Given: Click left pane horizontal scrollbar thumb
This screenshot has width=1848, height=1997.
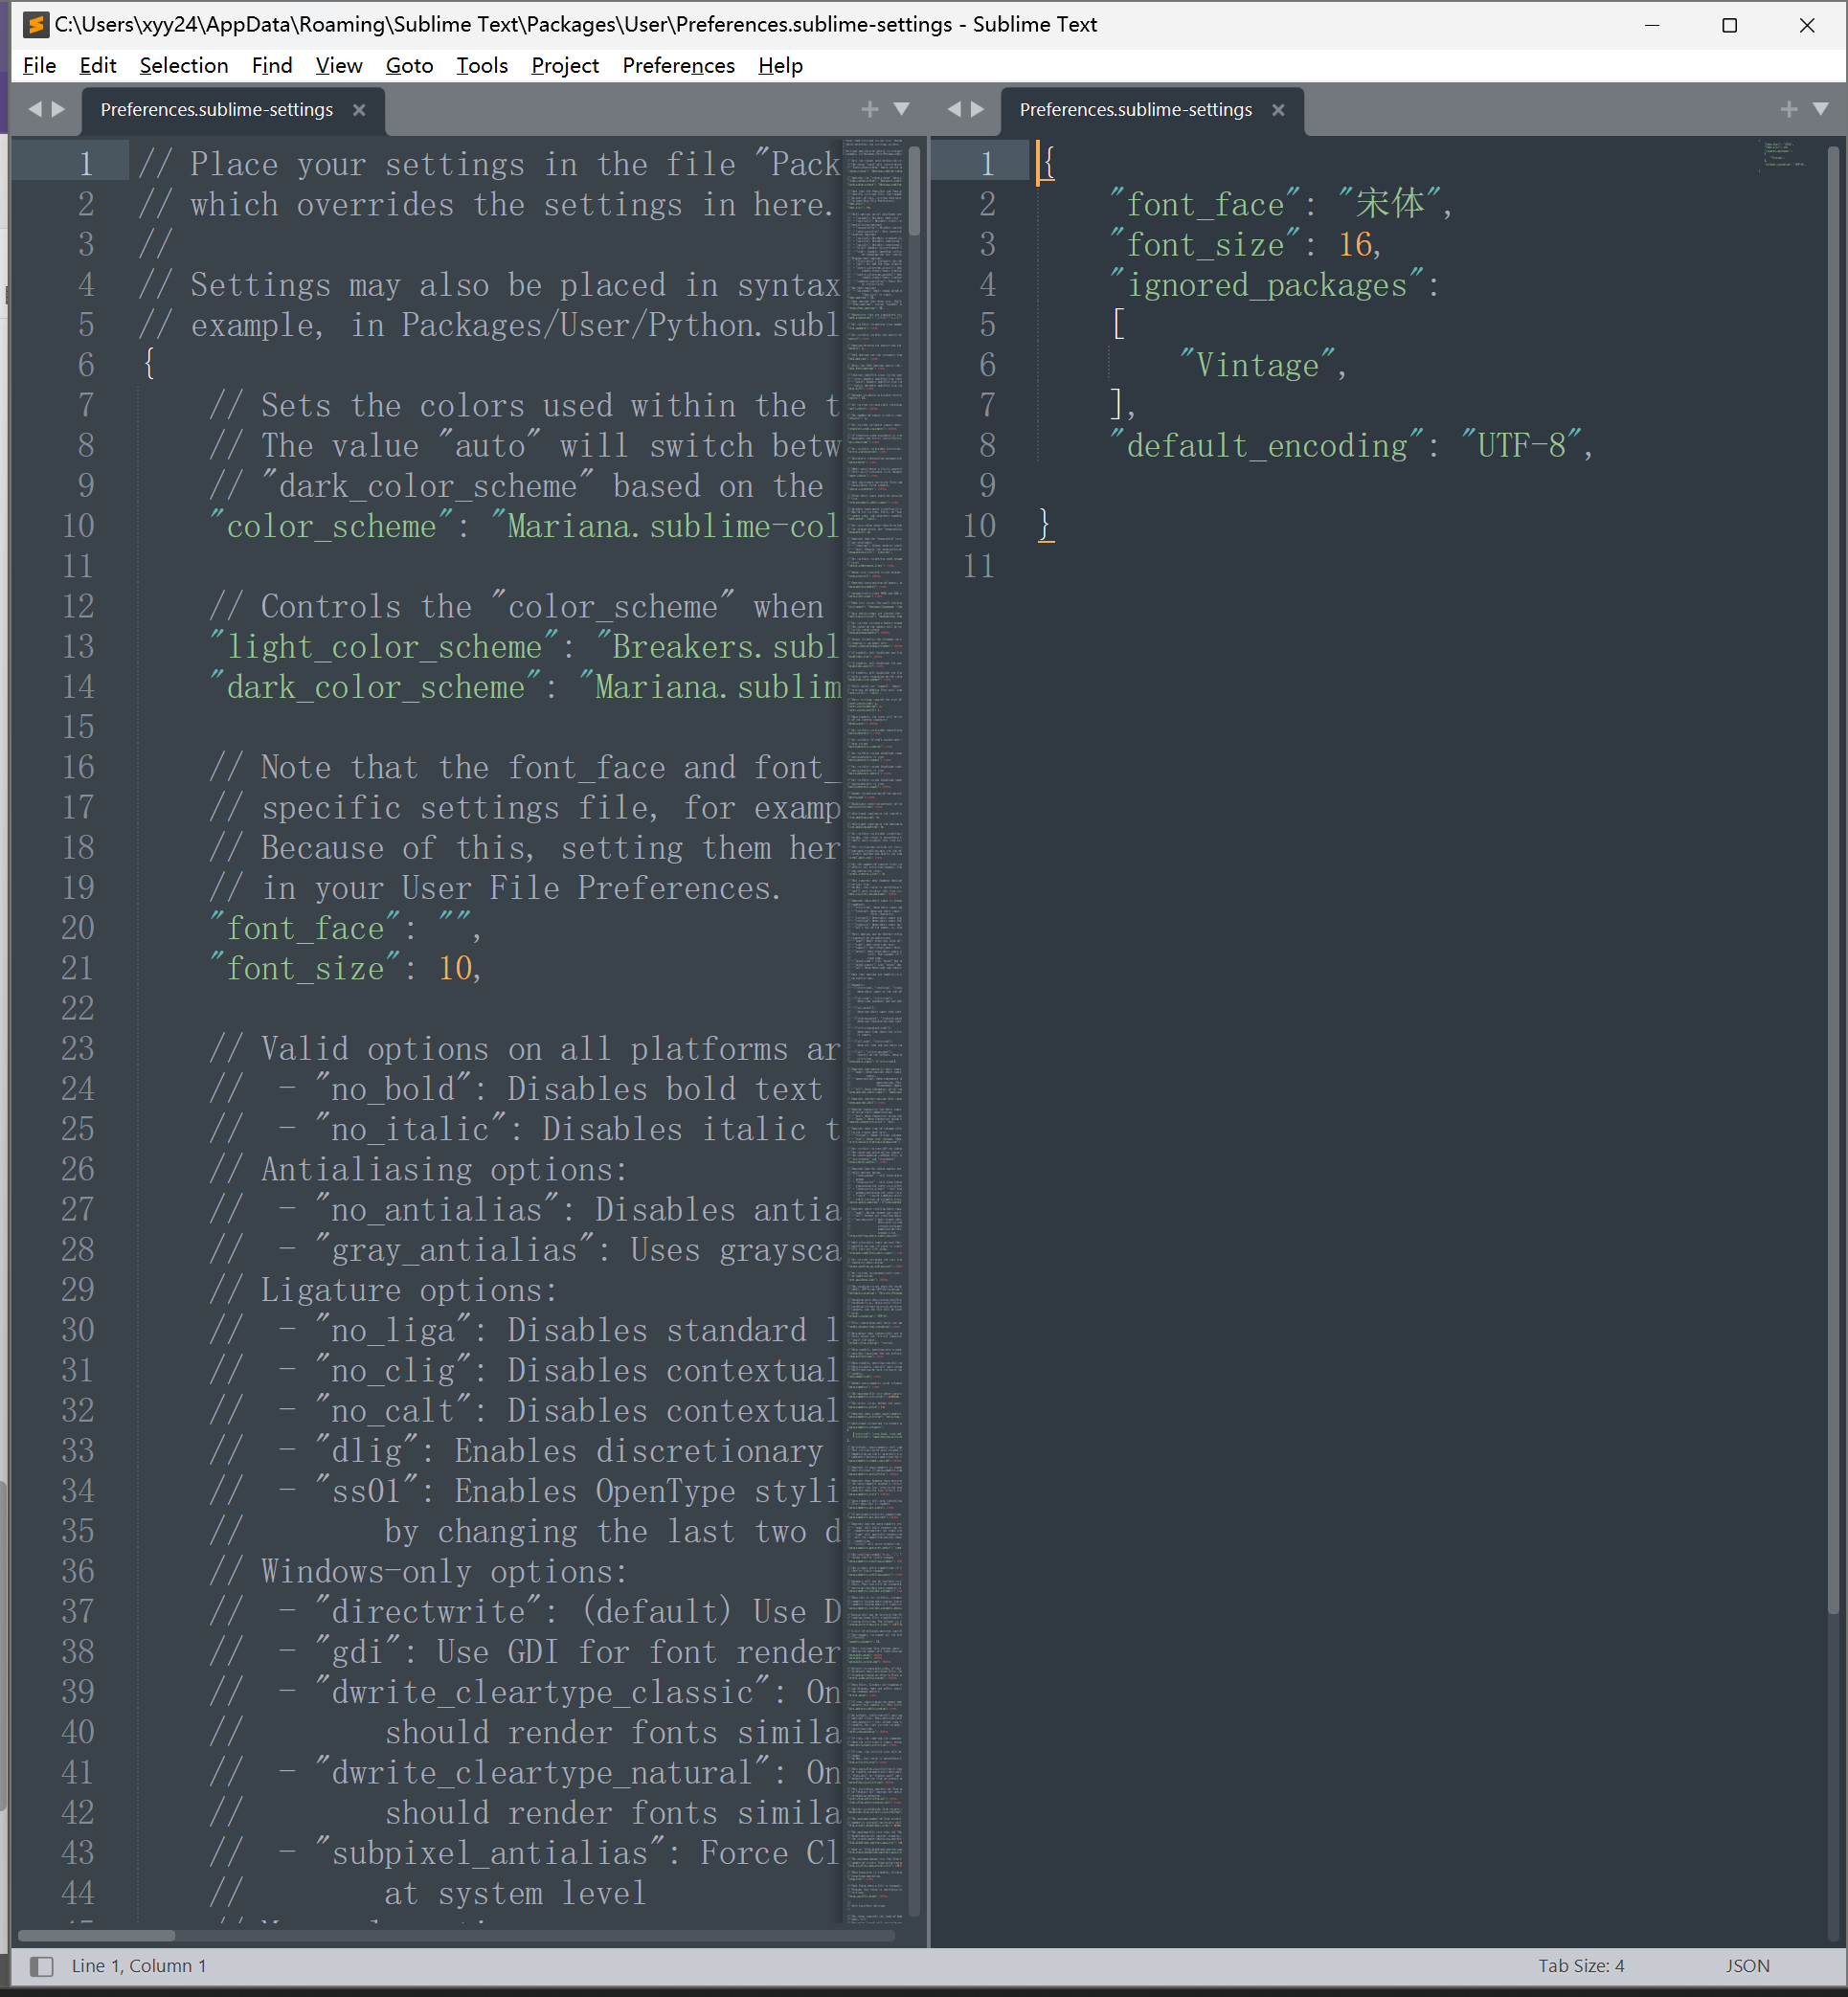Looking at the screenshot, I should click(97, 1935).
